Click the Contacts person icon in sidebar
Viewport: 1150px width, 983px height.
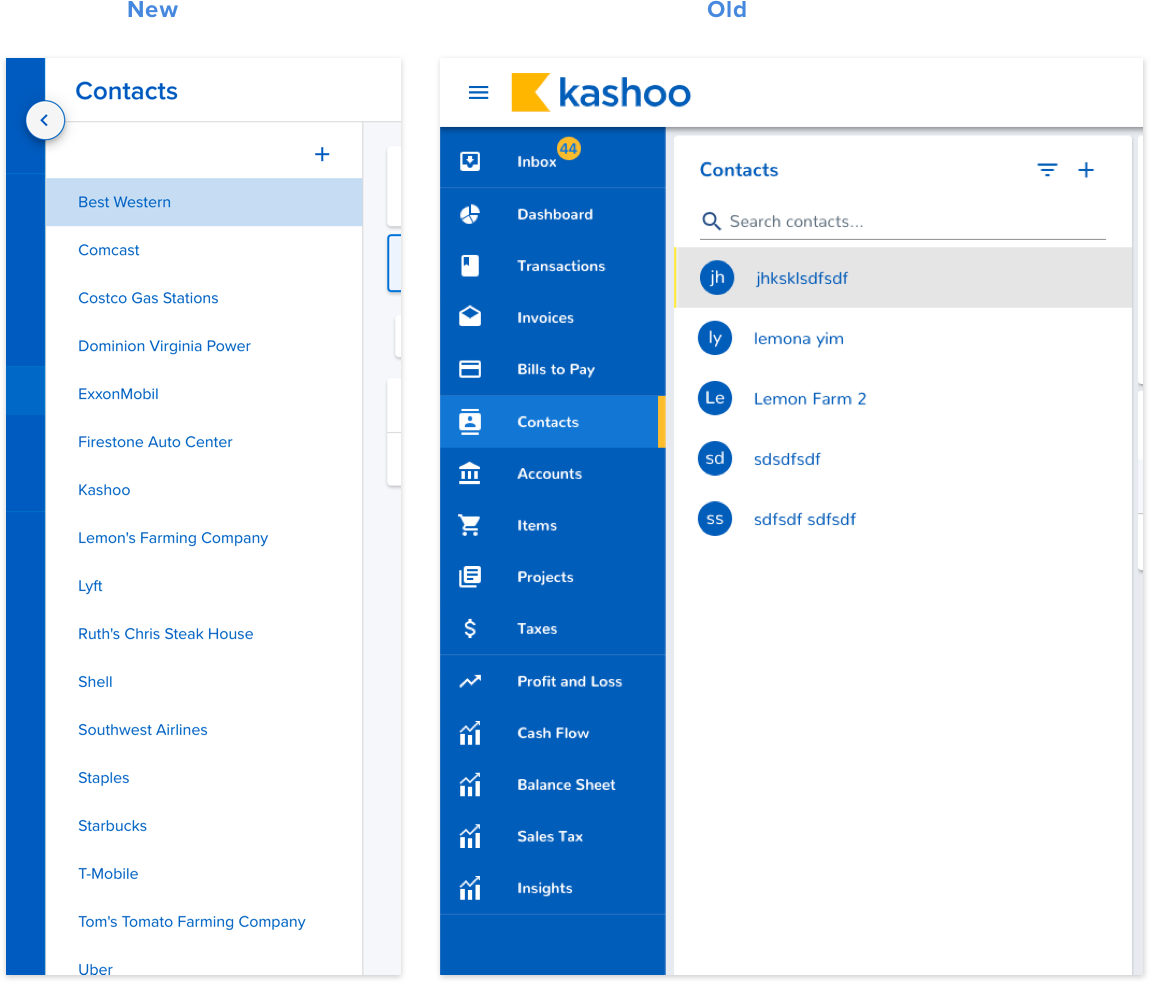coord(470,422)
